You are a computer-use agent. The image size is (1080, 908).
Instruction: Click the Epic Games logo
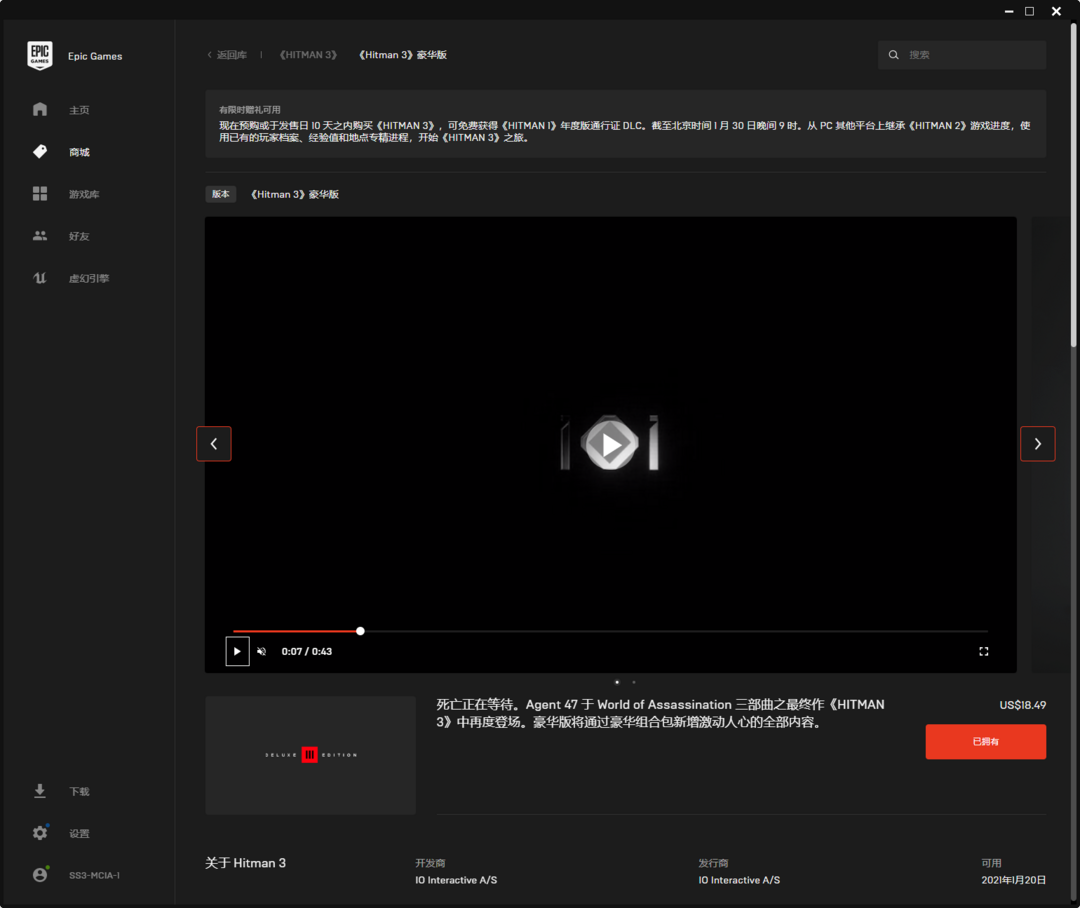[40, 55]
